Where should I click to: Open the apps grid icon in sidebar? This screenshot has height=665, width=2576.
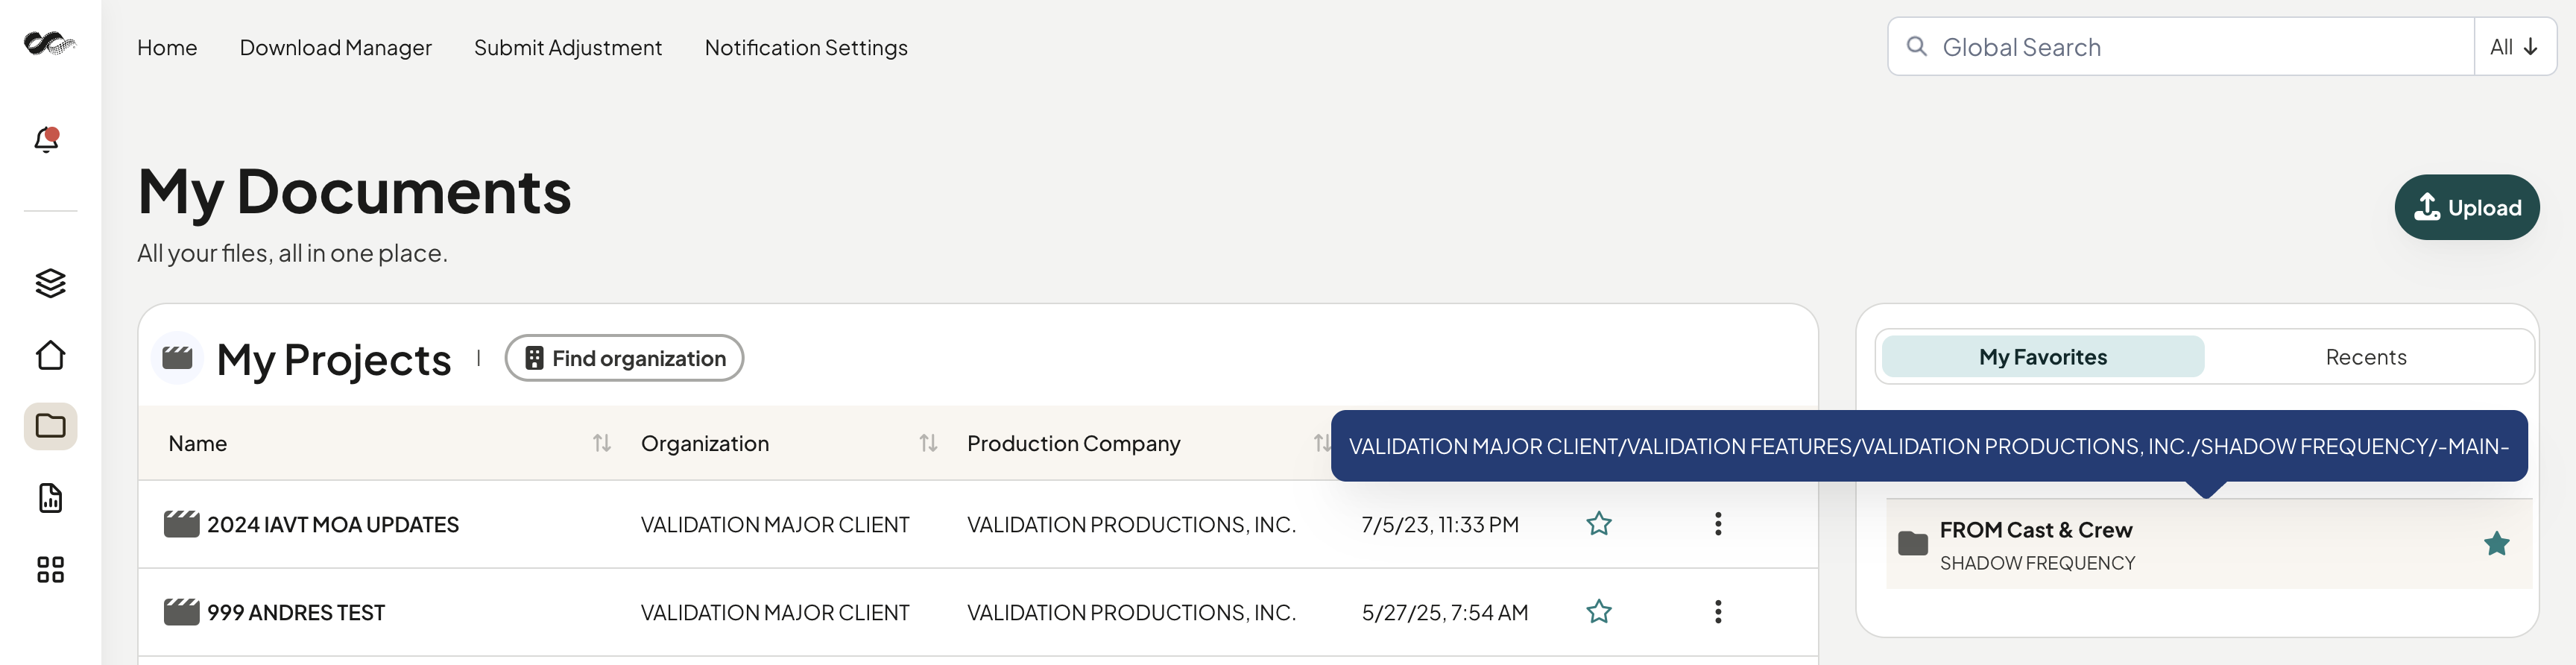50,570
